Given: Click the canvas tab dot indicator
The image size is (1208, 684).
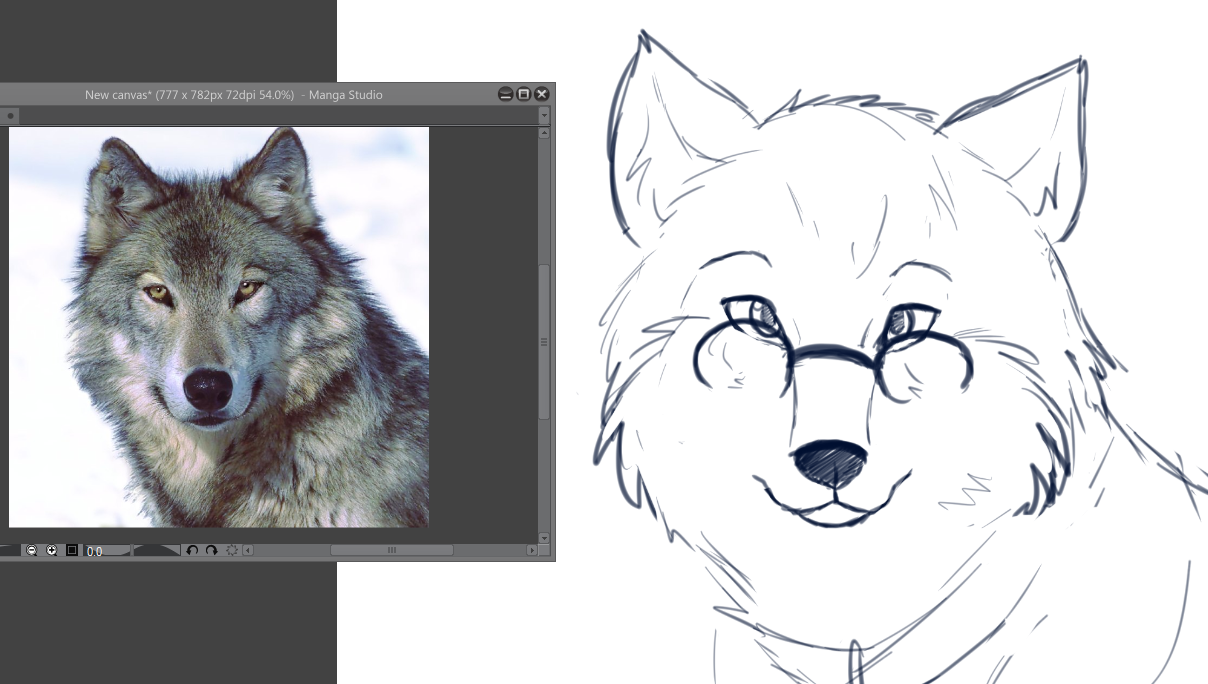Looking at the screenshot, I should (11, 116).
